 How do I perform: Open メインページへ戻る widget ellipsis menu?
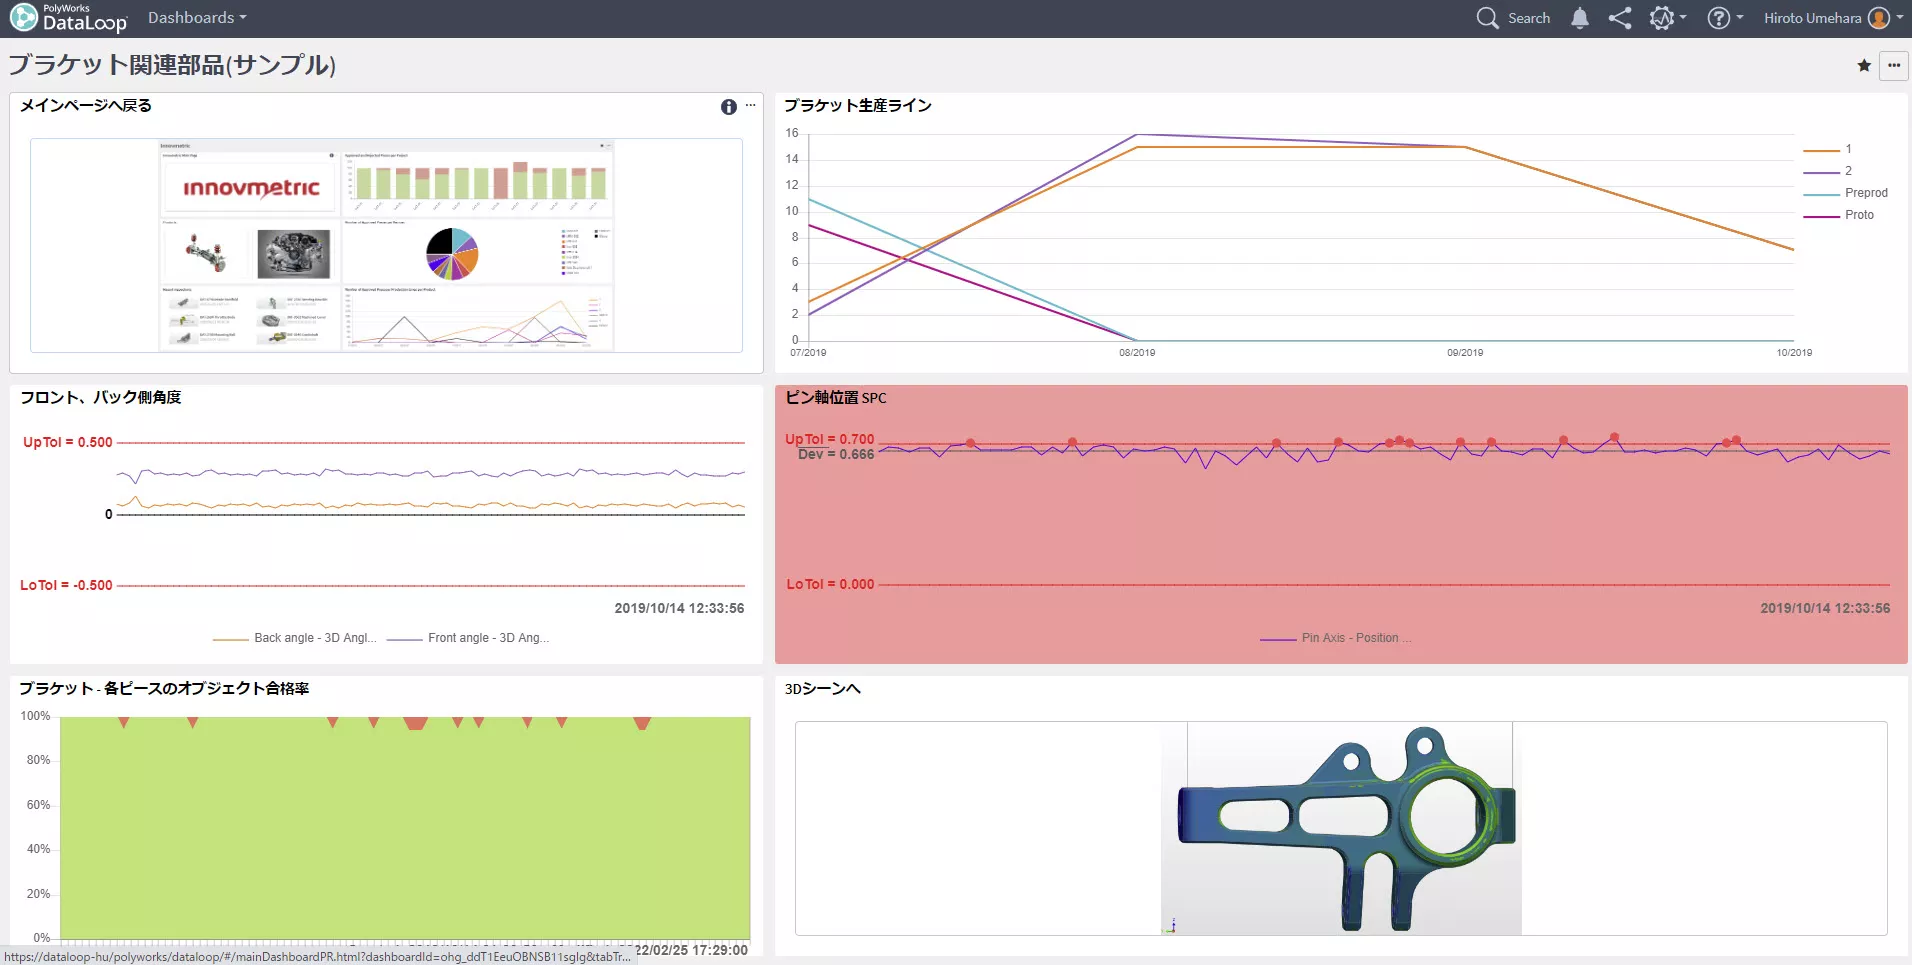751,105
